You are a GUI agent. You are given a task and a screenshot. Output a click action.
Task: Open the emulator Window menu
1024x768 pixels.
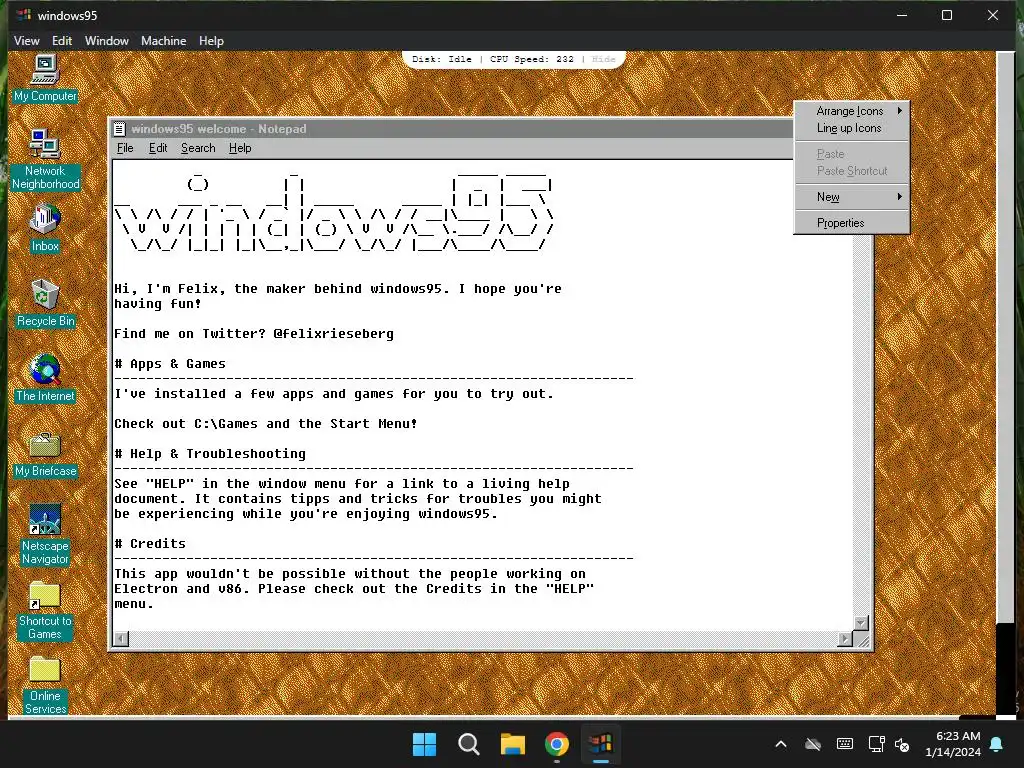pyautogui.click(x=106, y=40)
